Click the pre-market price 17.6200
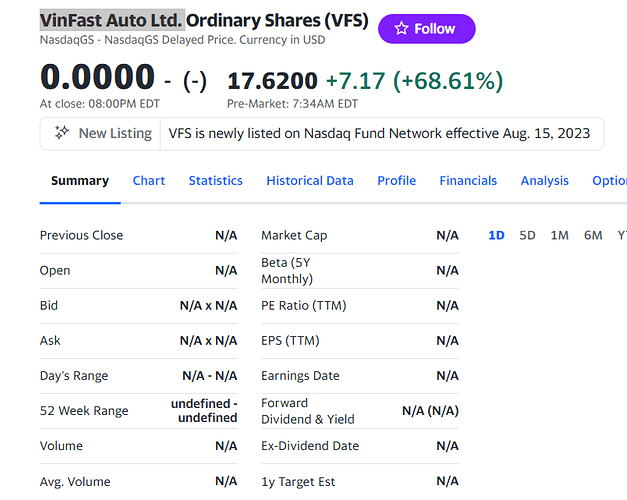 272,80
